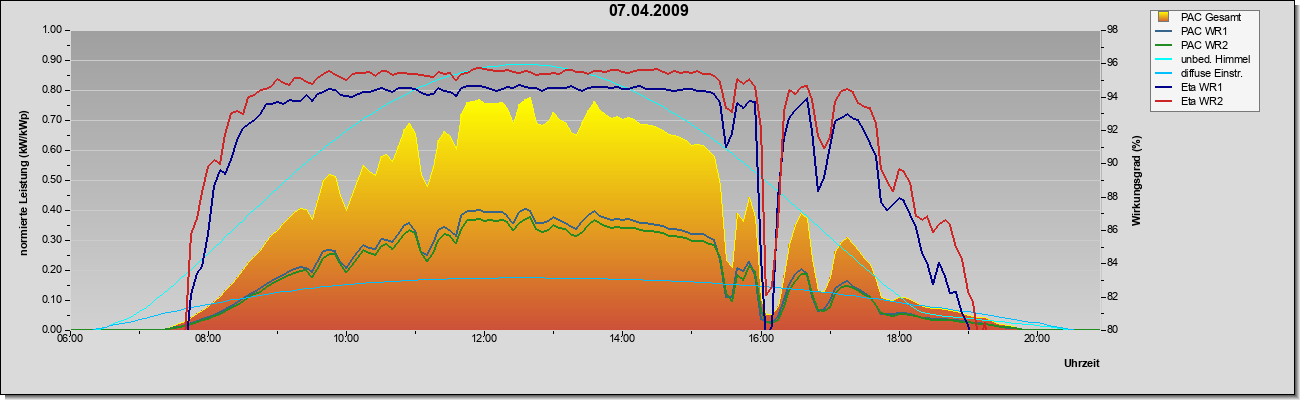Click the 08:00 tick label
Viewport: 1300px width, 400px height.
point(208,338)
